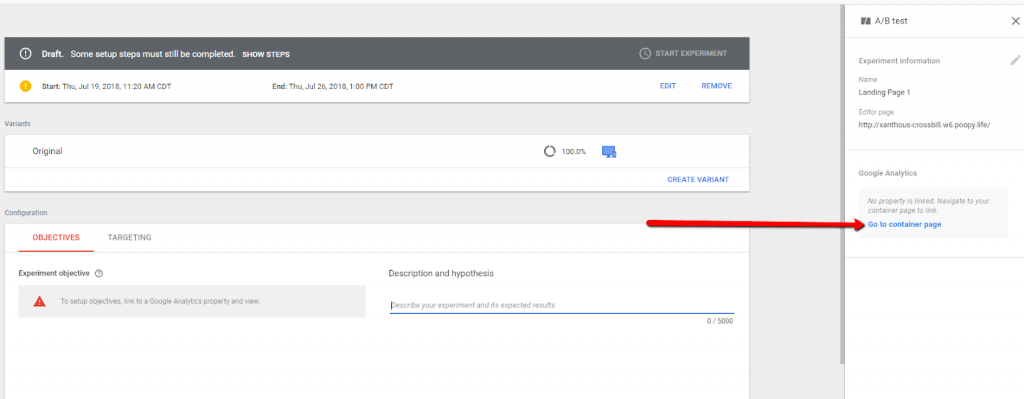
Task: Click the clock icon beside Start Experiment
Action: point(645,54)
